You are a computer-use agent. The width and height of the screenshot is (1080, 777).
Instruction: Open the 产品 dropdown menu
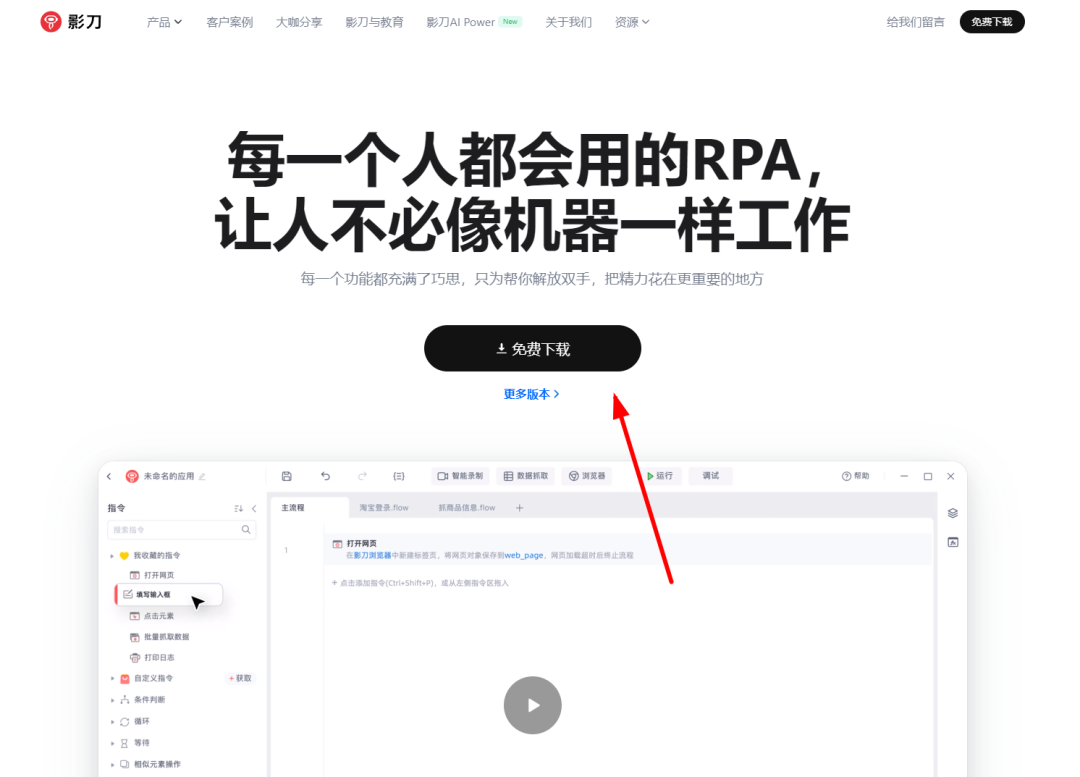164,22
